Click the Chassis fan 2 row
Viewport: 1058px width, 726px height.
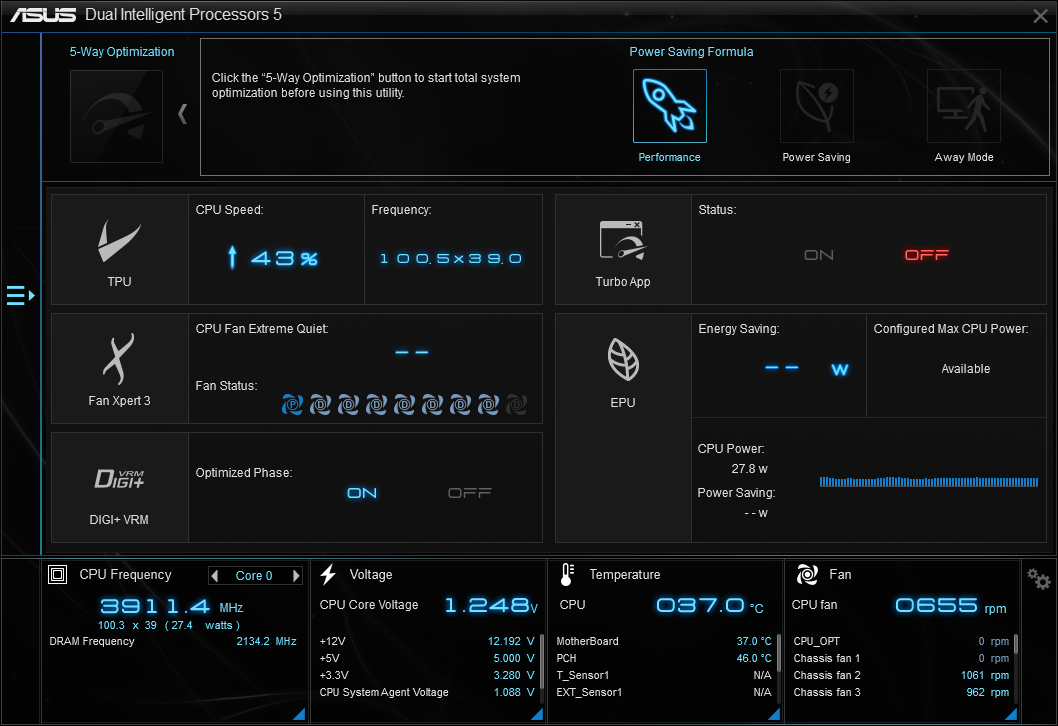click(x=901, y=675)
